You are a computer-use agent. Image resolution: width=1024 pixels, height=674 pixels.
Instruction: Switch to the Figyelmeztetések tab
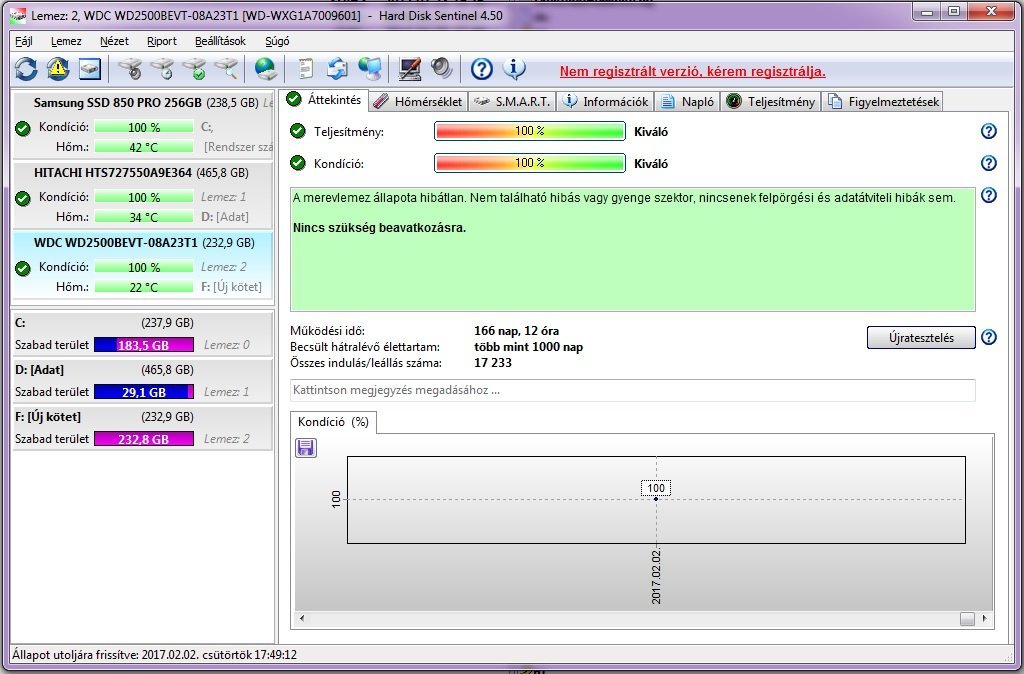(x=883, y=102)
